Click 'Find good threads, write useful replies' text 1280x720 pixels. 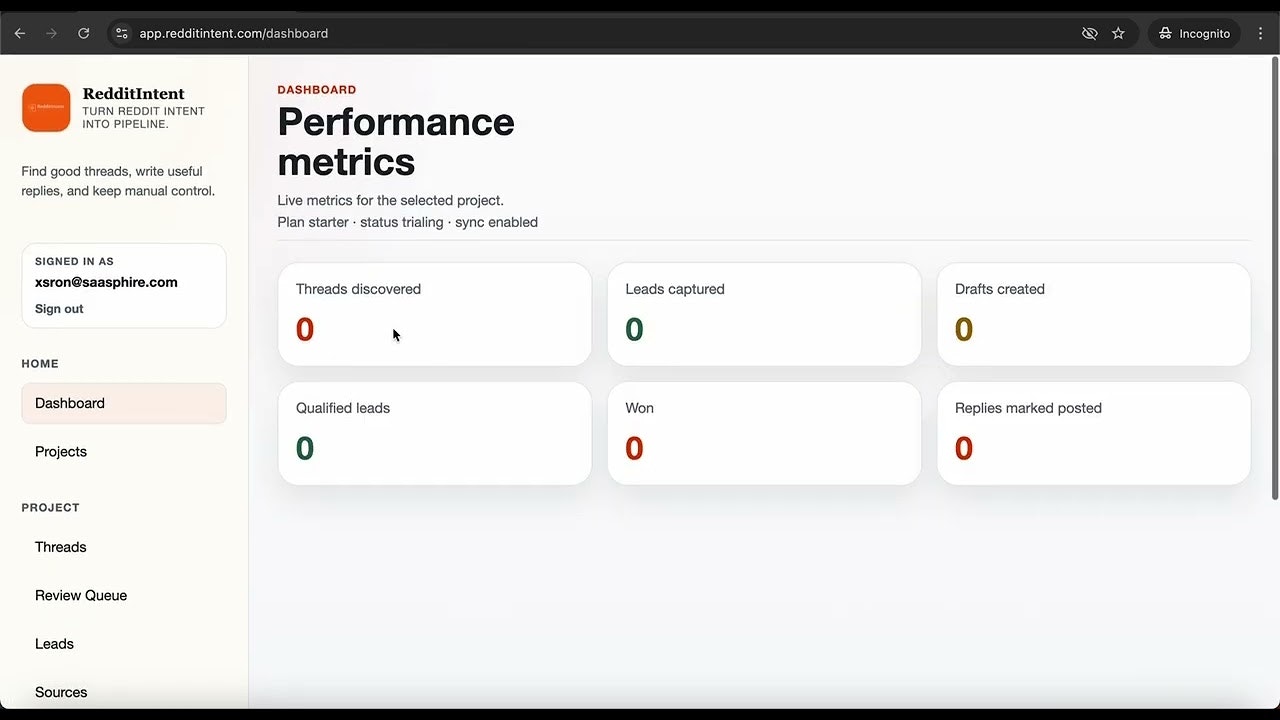(118, 181)
